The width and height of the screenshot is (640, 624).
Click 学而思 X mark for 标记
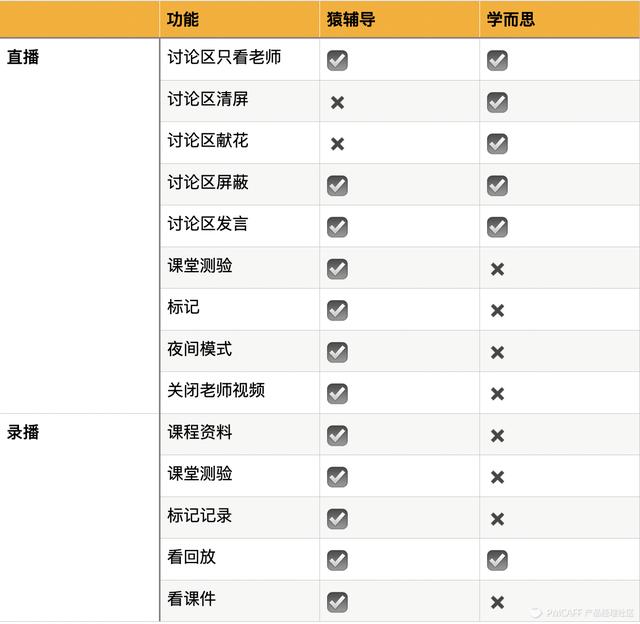497,311
